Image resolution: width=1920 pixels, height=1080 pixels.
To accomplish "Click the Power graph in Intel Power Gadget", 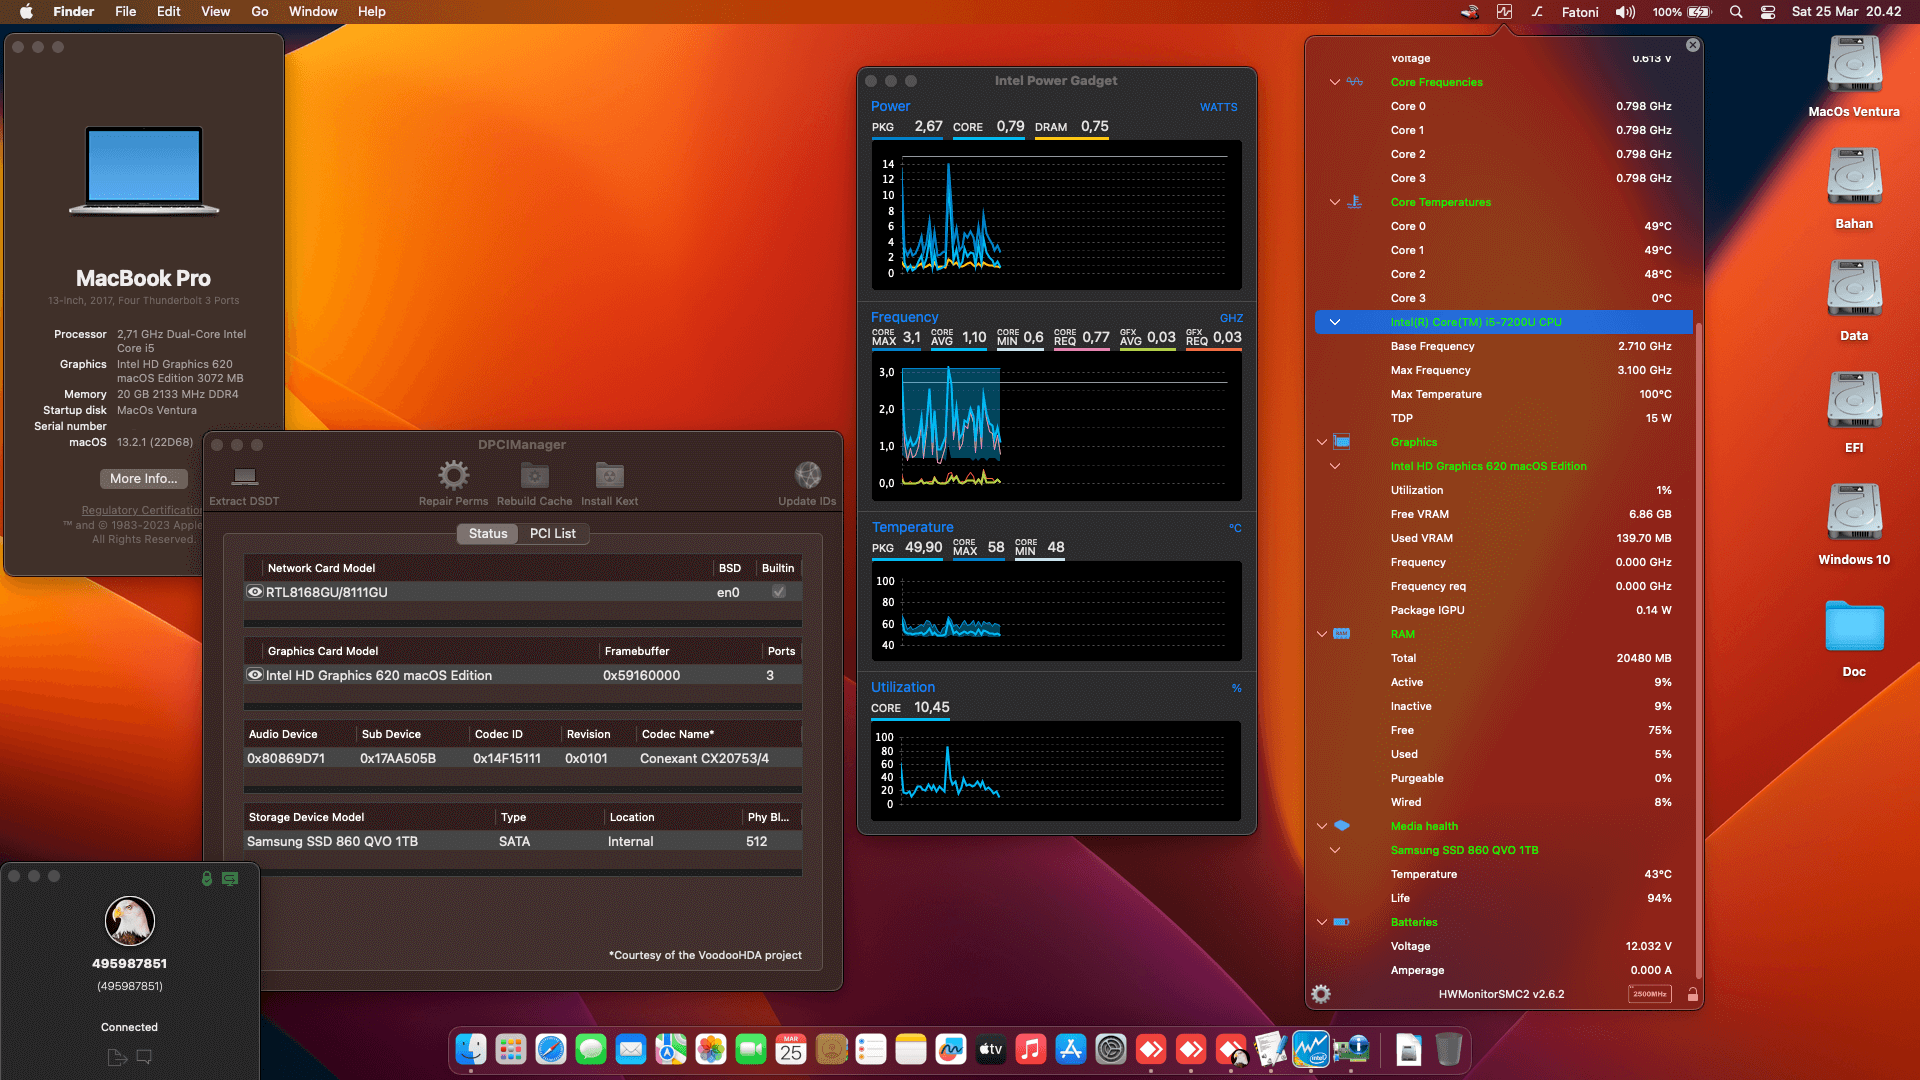I will click(x=1056, y=215).
